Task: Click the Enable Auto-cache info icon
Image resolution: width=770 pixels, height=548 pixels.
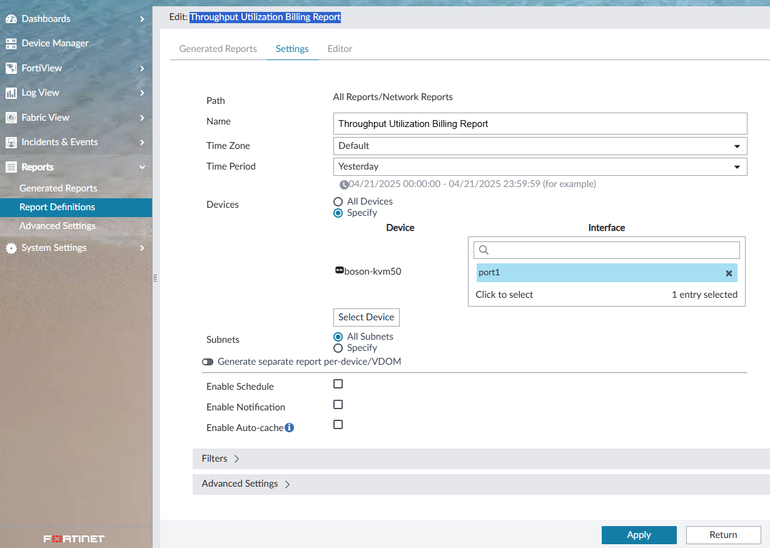Action: tap(289, 428)
